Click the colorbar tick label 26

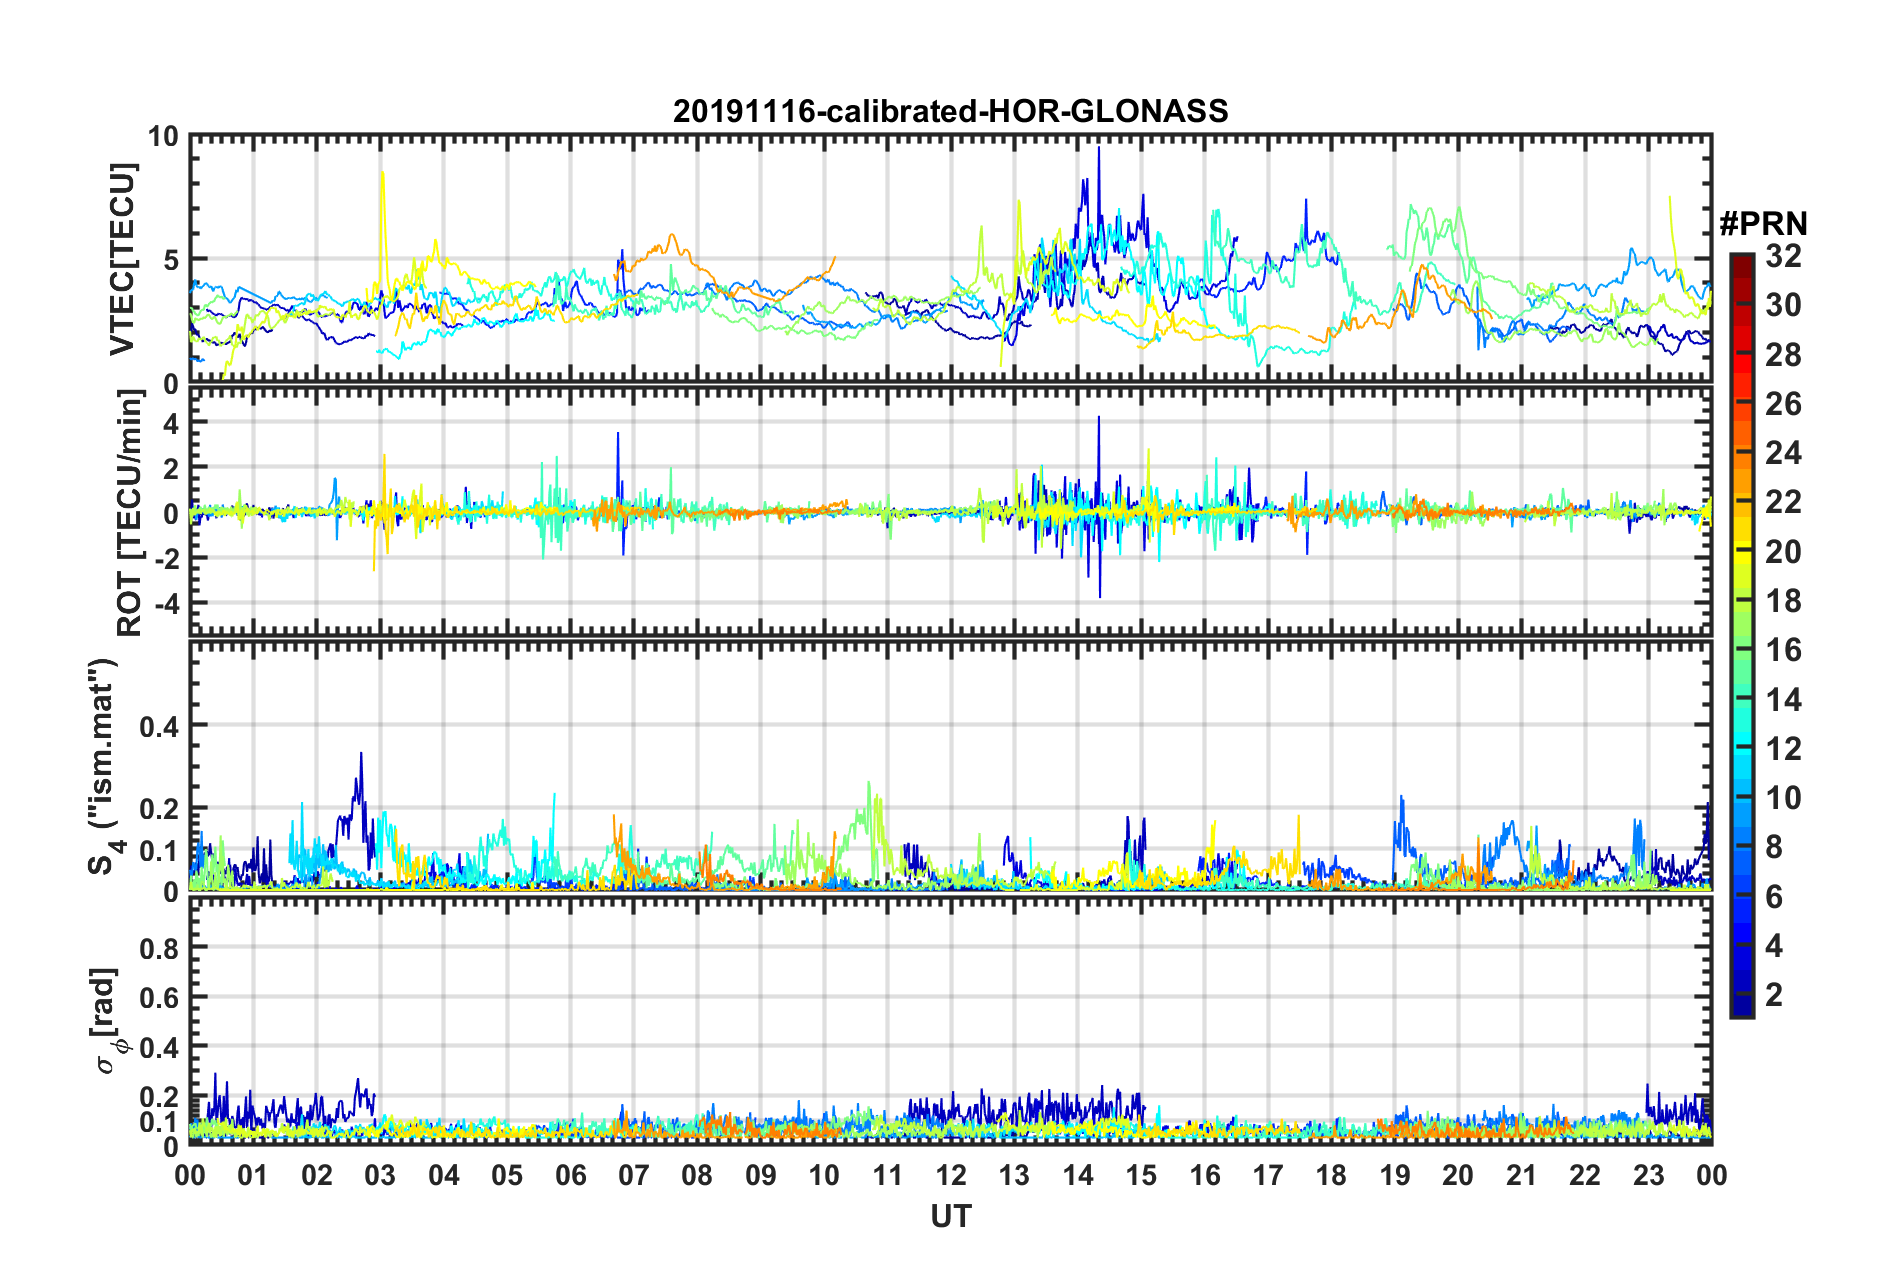pos(1783,404)
